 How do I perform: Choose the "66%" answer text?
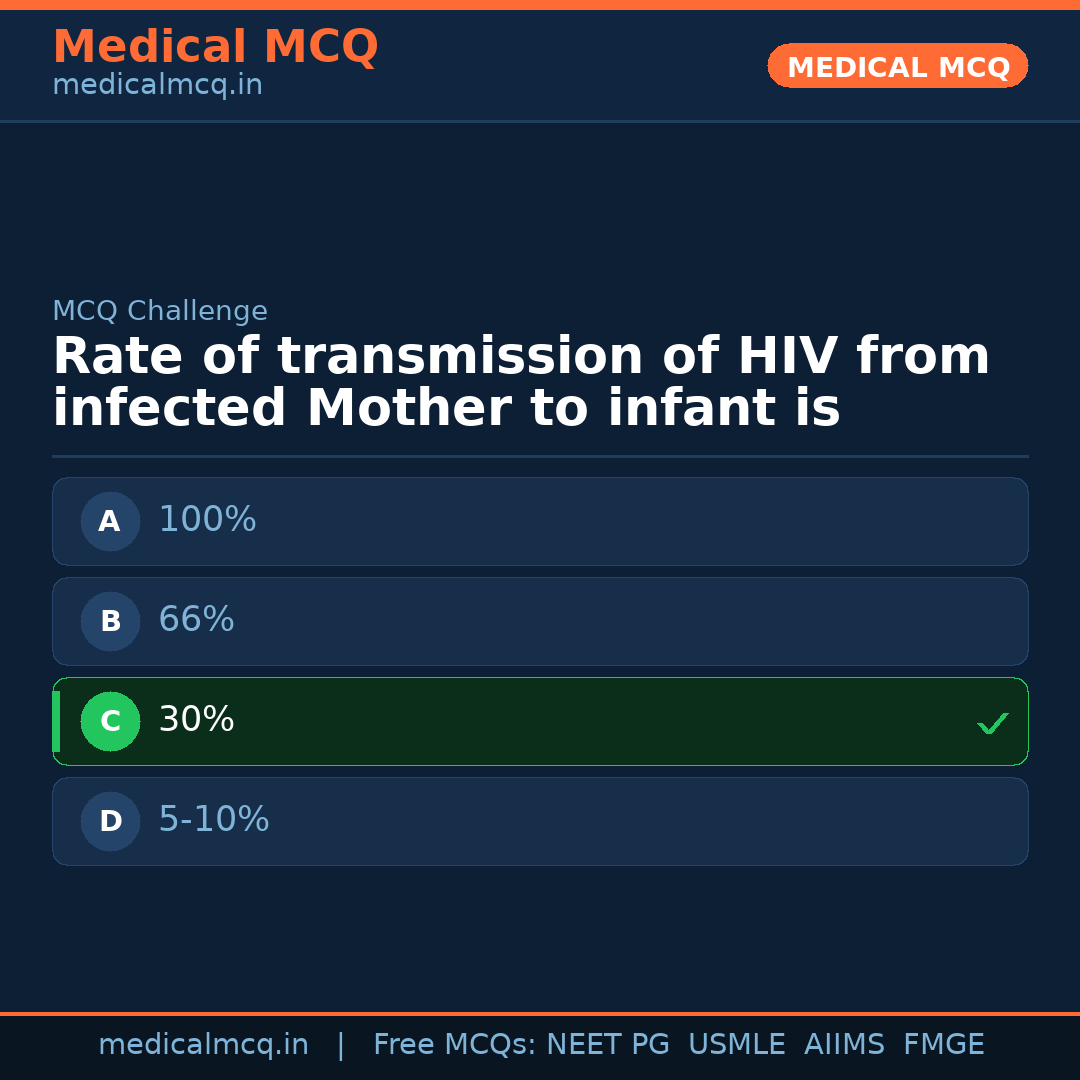[196, 620]
